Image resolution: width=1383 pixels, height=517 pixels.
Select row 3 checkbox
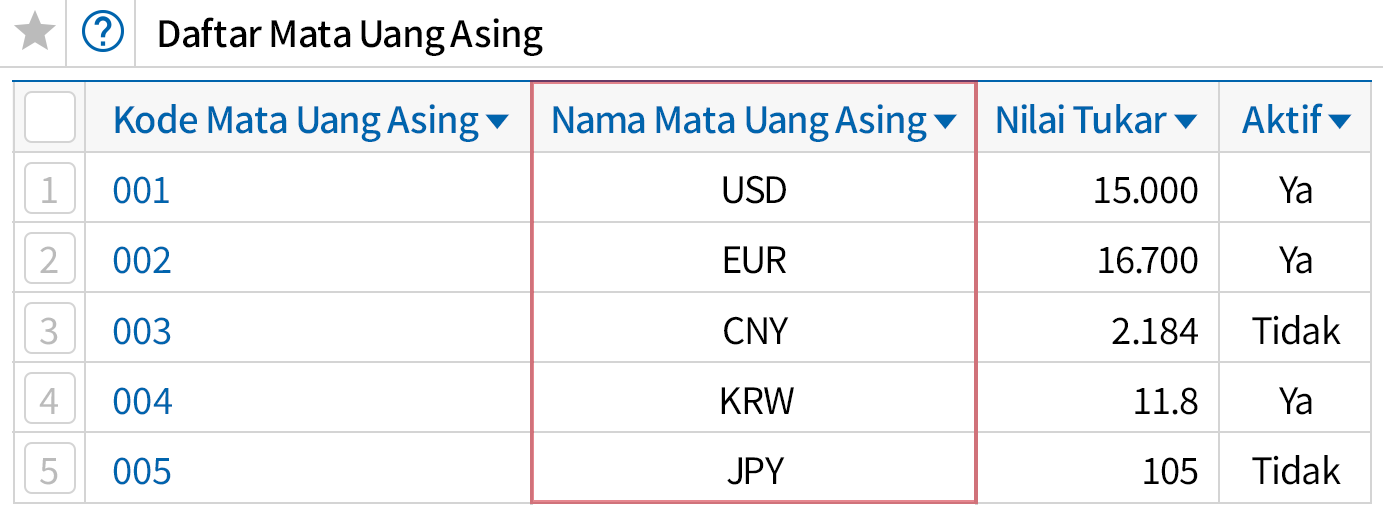coord(49,330)
